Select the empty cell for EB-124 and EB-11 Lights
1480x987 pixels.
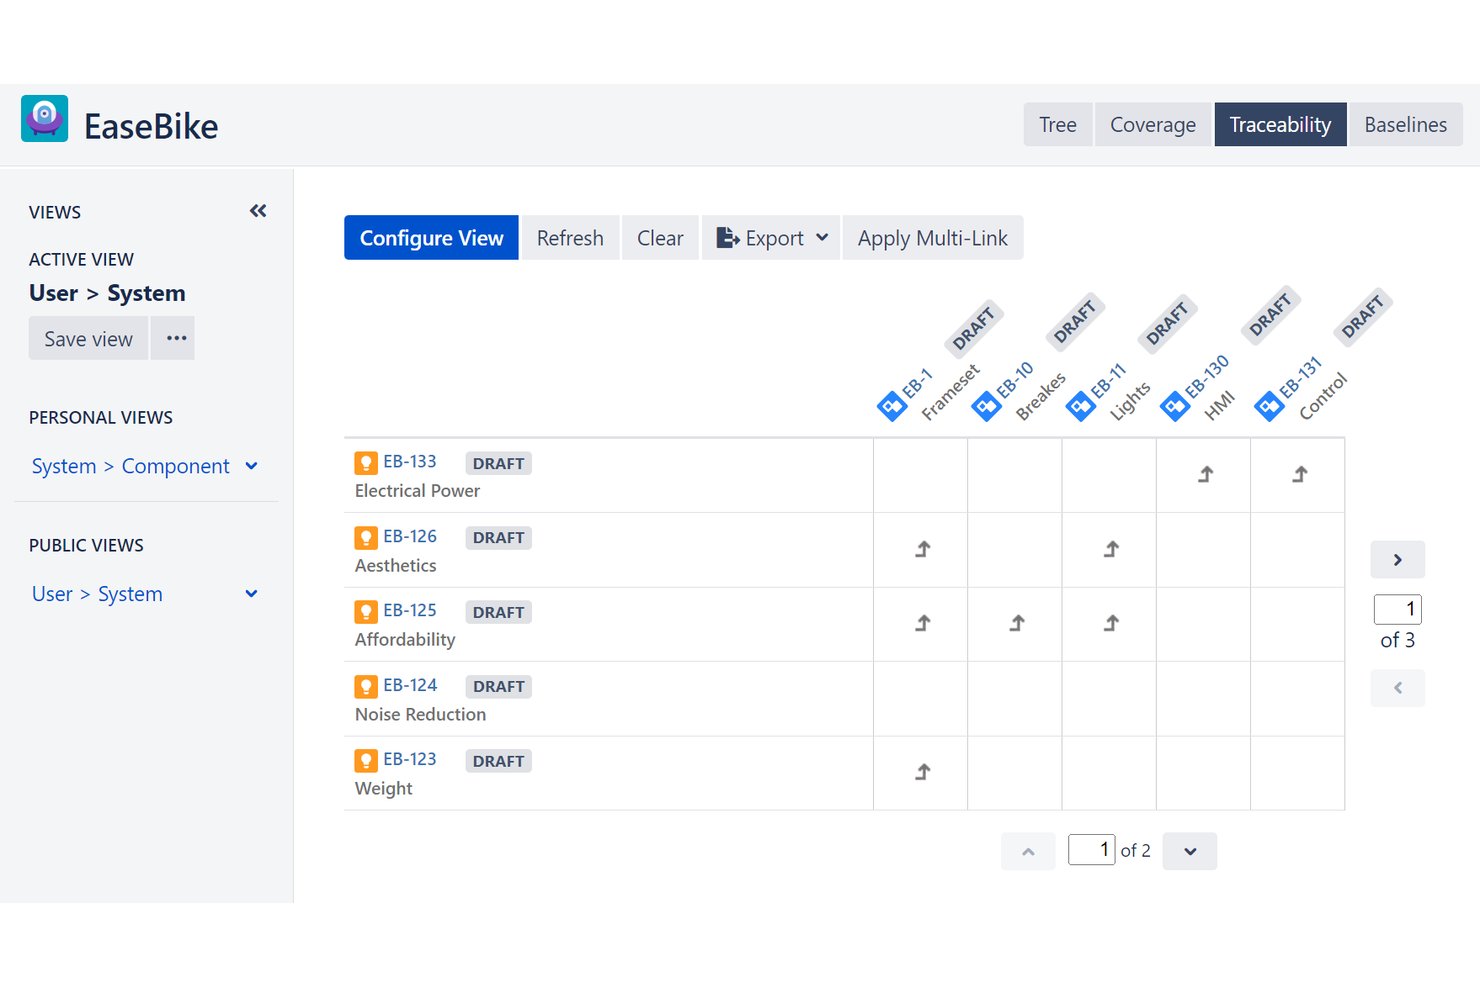[1109, 699]
